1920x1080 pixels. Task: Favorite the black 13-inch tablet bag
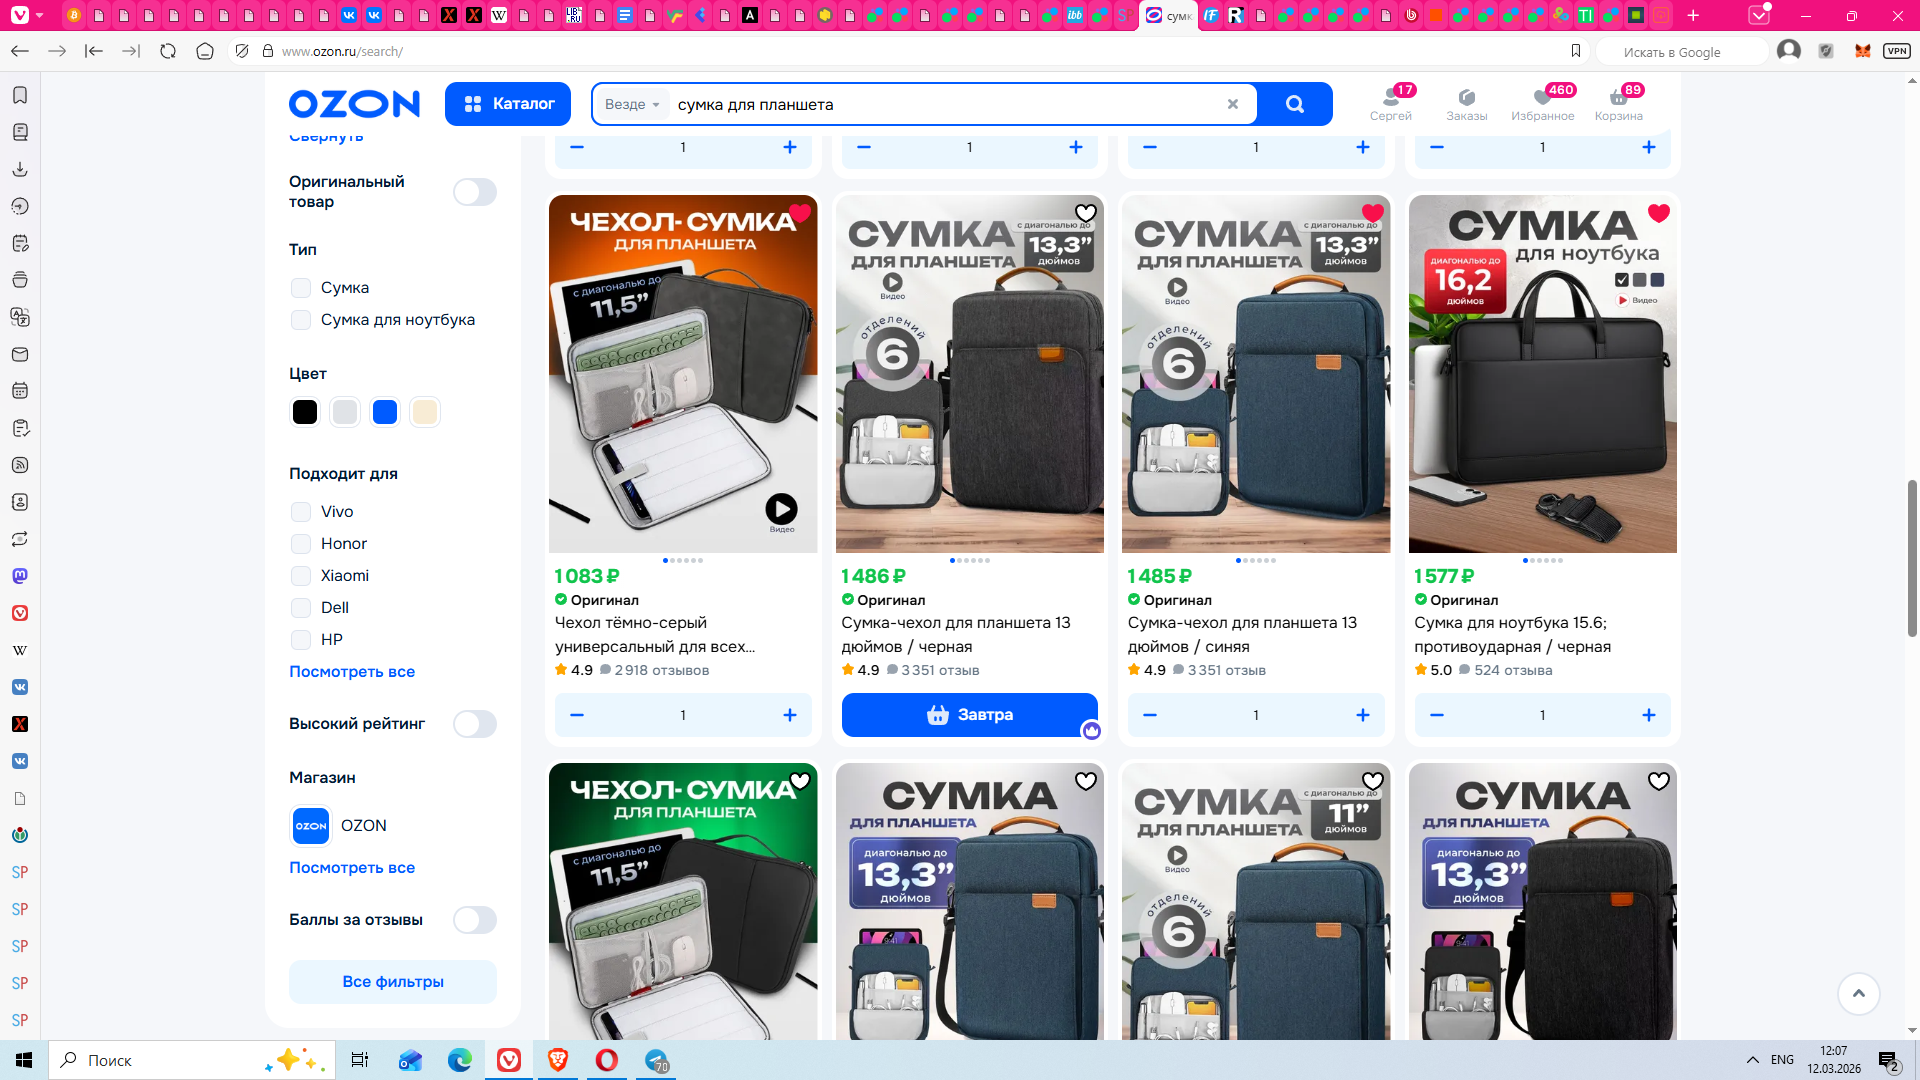point(1085,213)
